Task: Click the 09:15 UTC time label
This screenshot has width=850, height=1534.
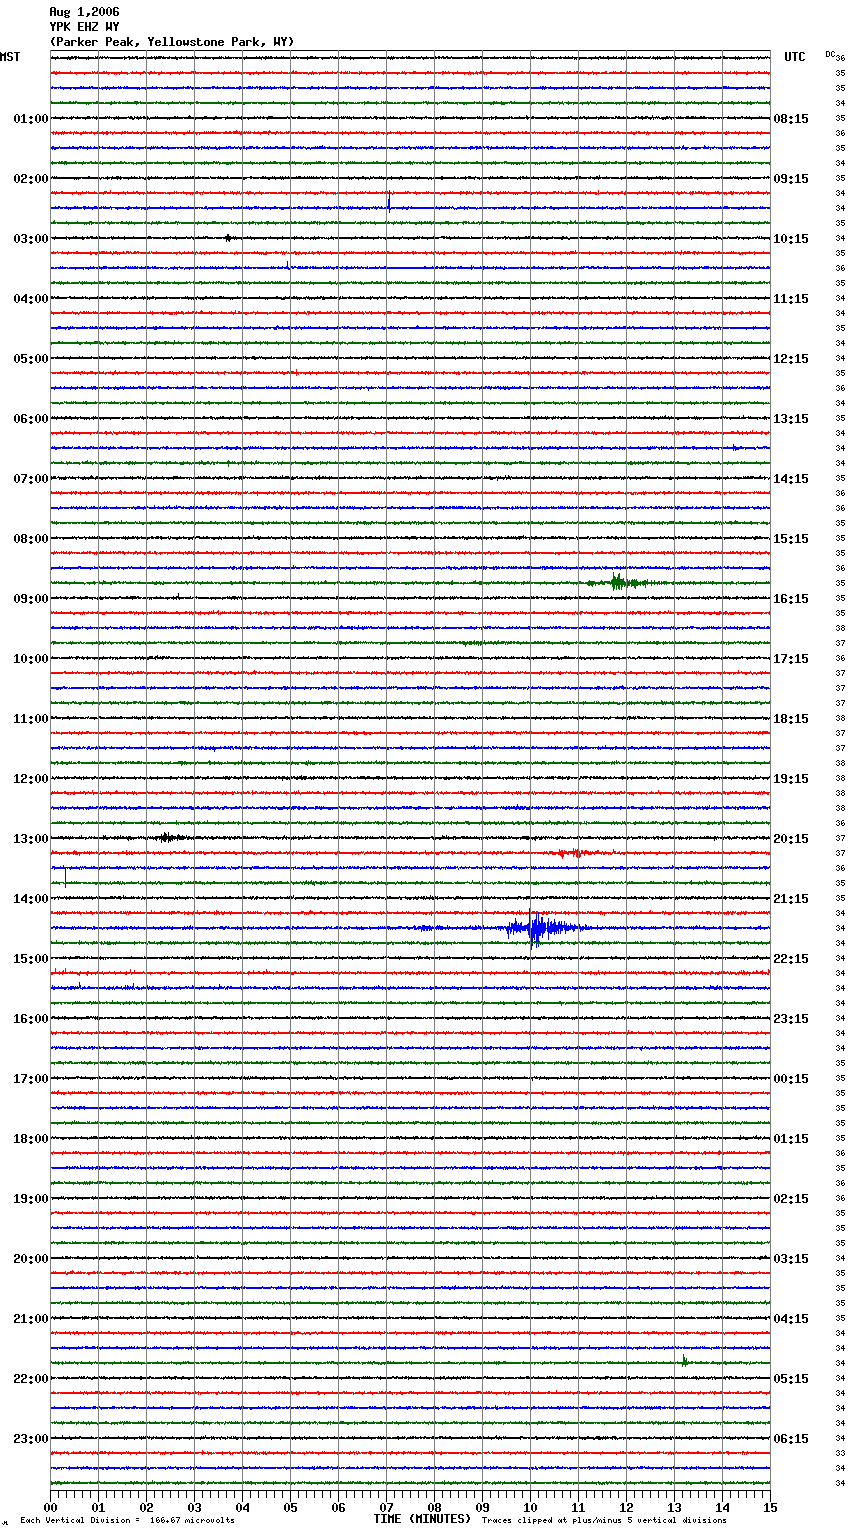Action: pyautogui.click(x=791, y=179)
